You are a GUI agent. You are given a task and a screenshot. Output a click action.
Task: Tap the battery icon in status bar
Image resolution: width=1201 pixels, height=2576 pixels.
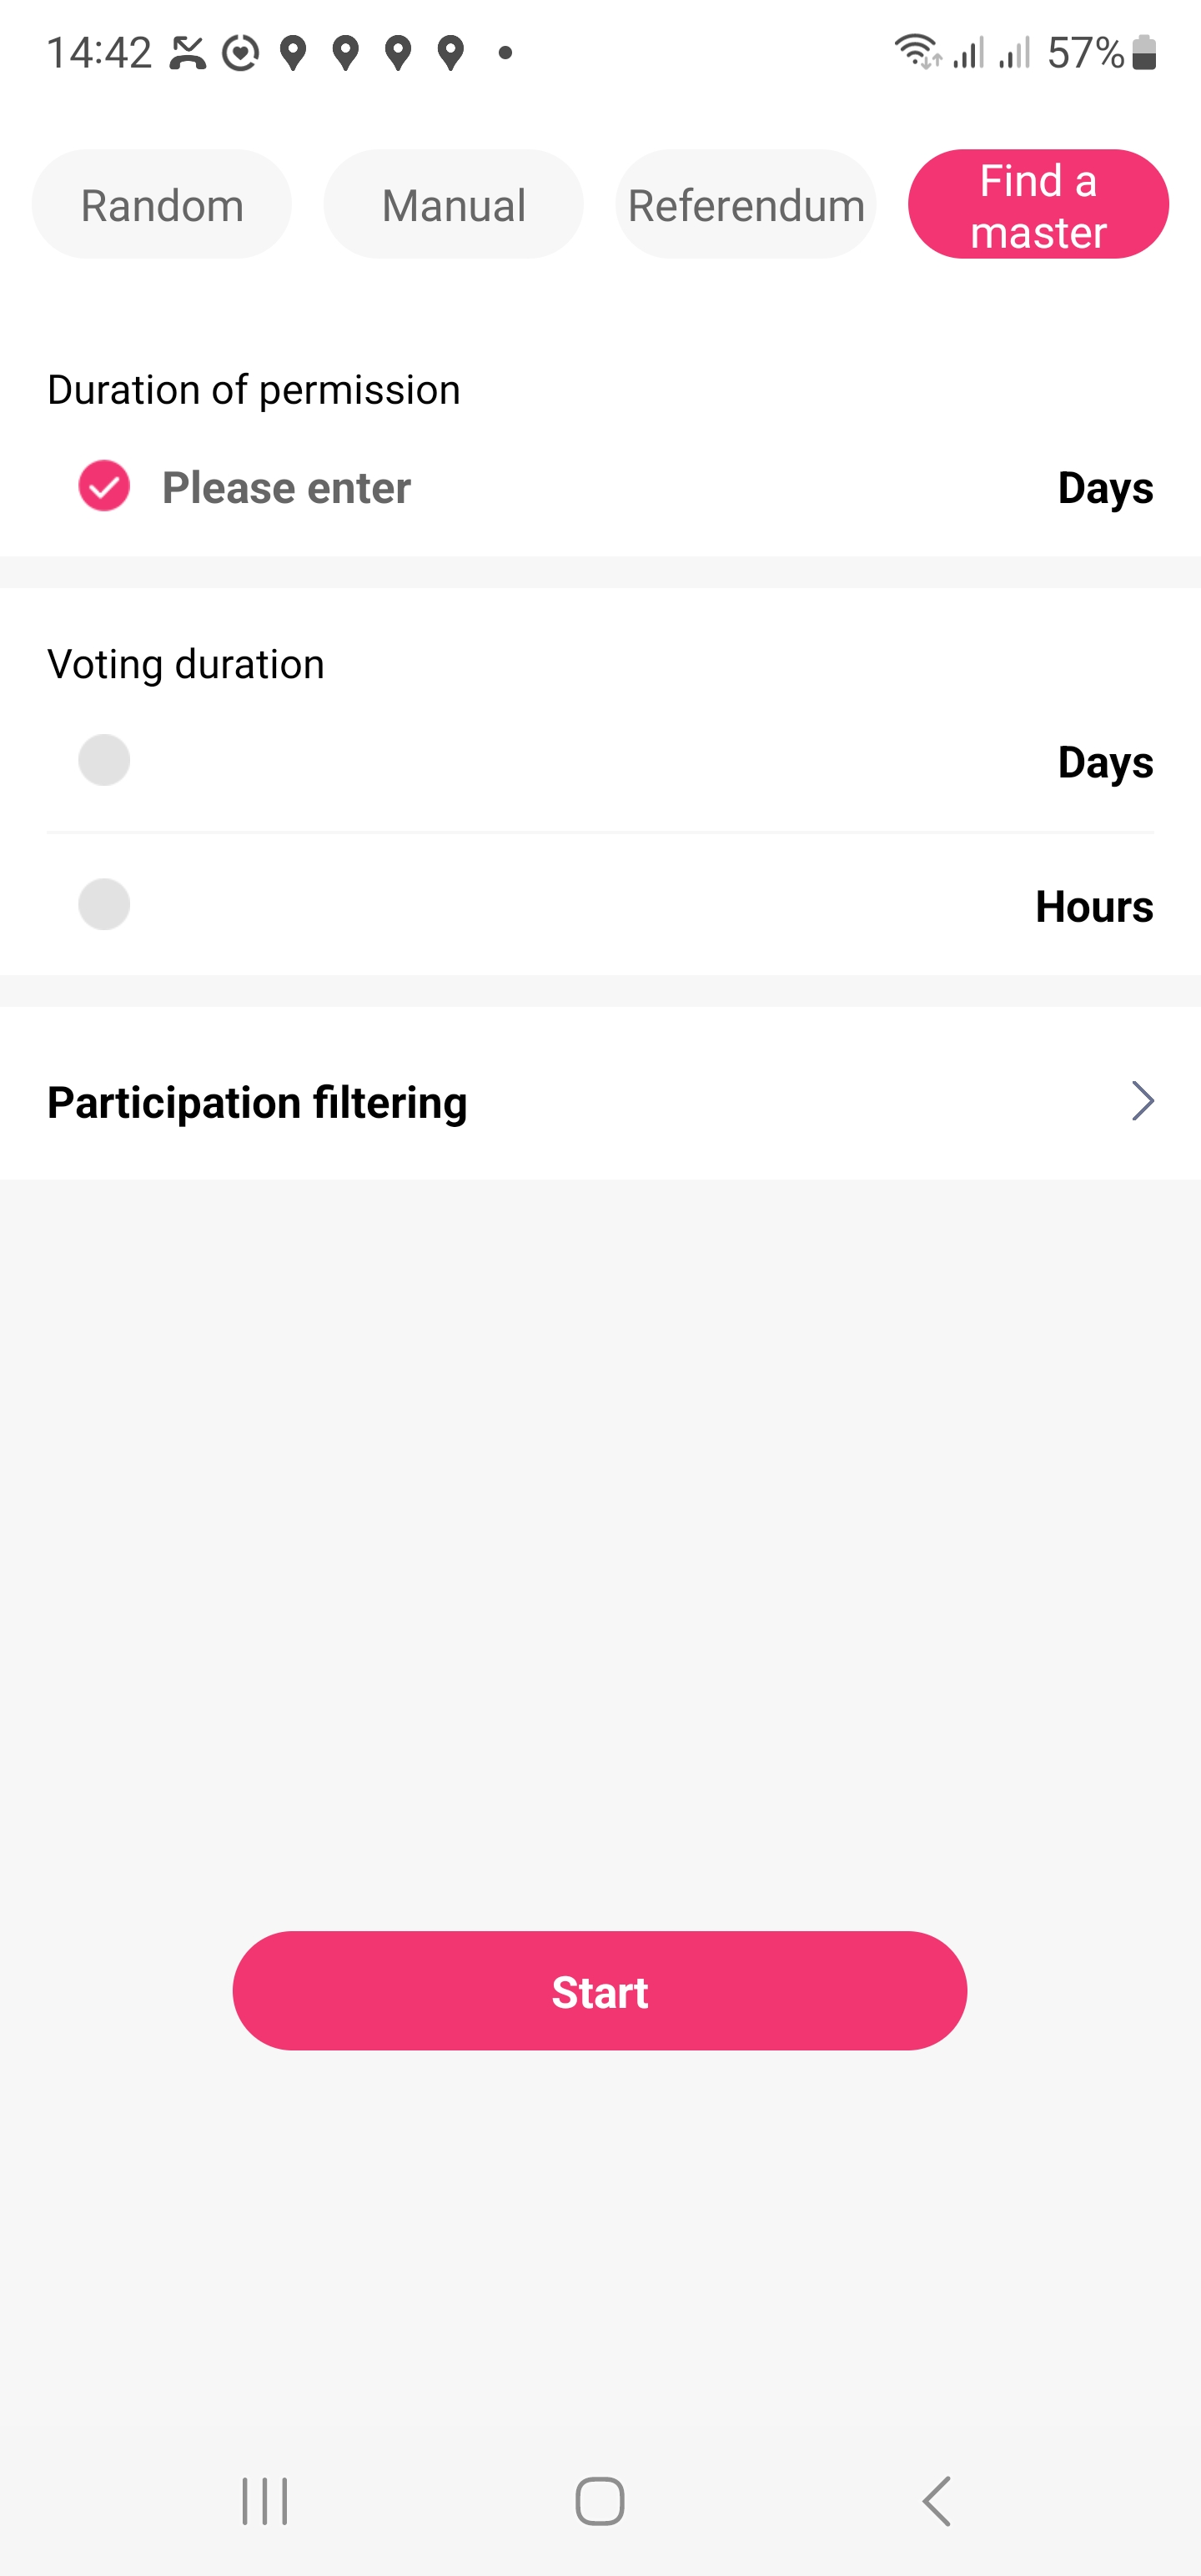[x=1144, y=52]
